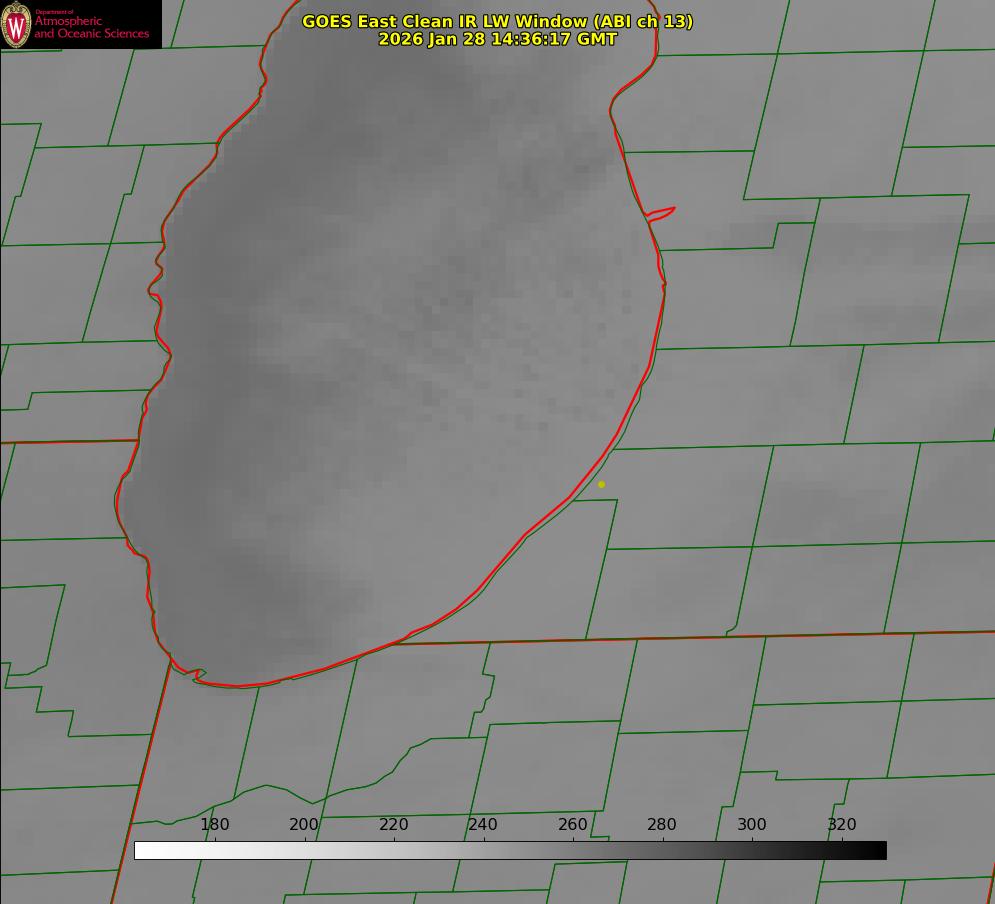Select the 300 colorbar tick label
This screenshot has width=995, height=904.
(x=752, y=825)
